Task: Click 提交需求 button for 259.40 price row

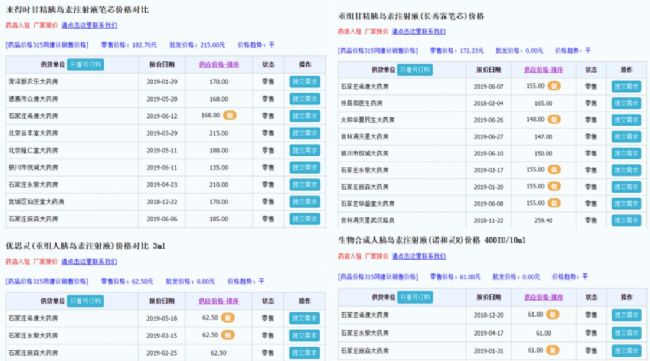Action: 626,220
